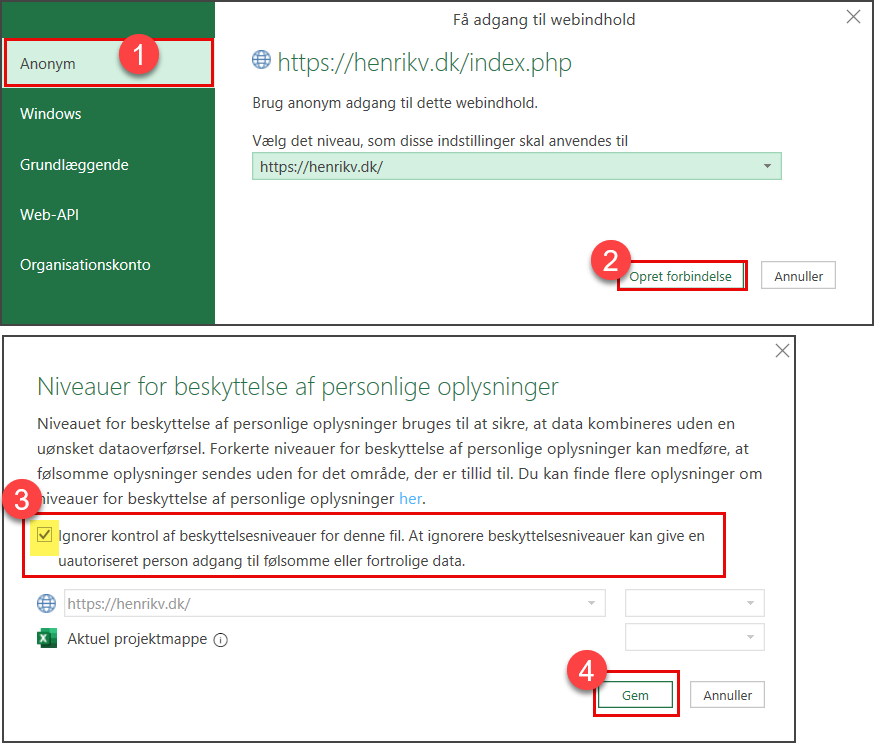Click the Gem button to save
874x744 pixels.
[635, 695]
